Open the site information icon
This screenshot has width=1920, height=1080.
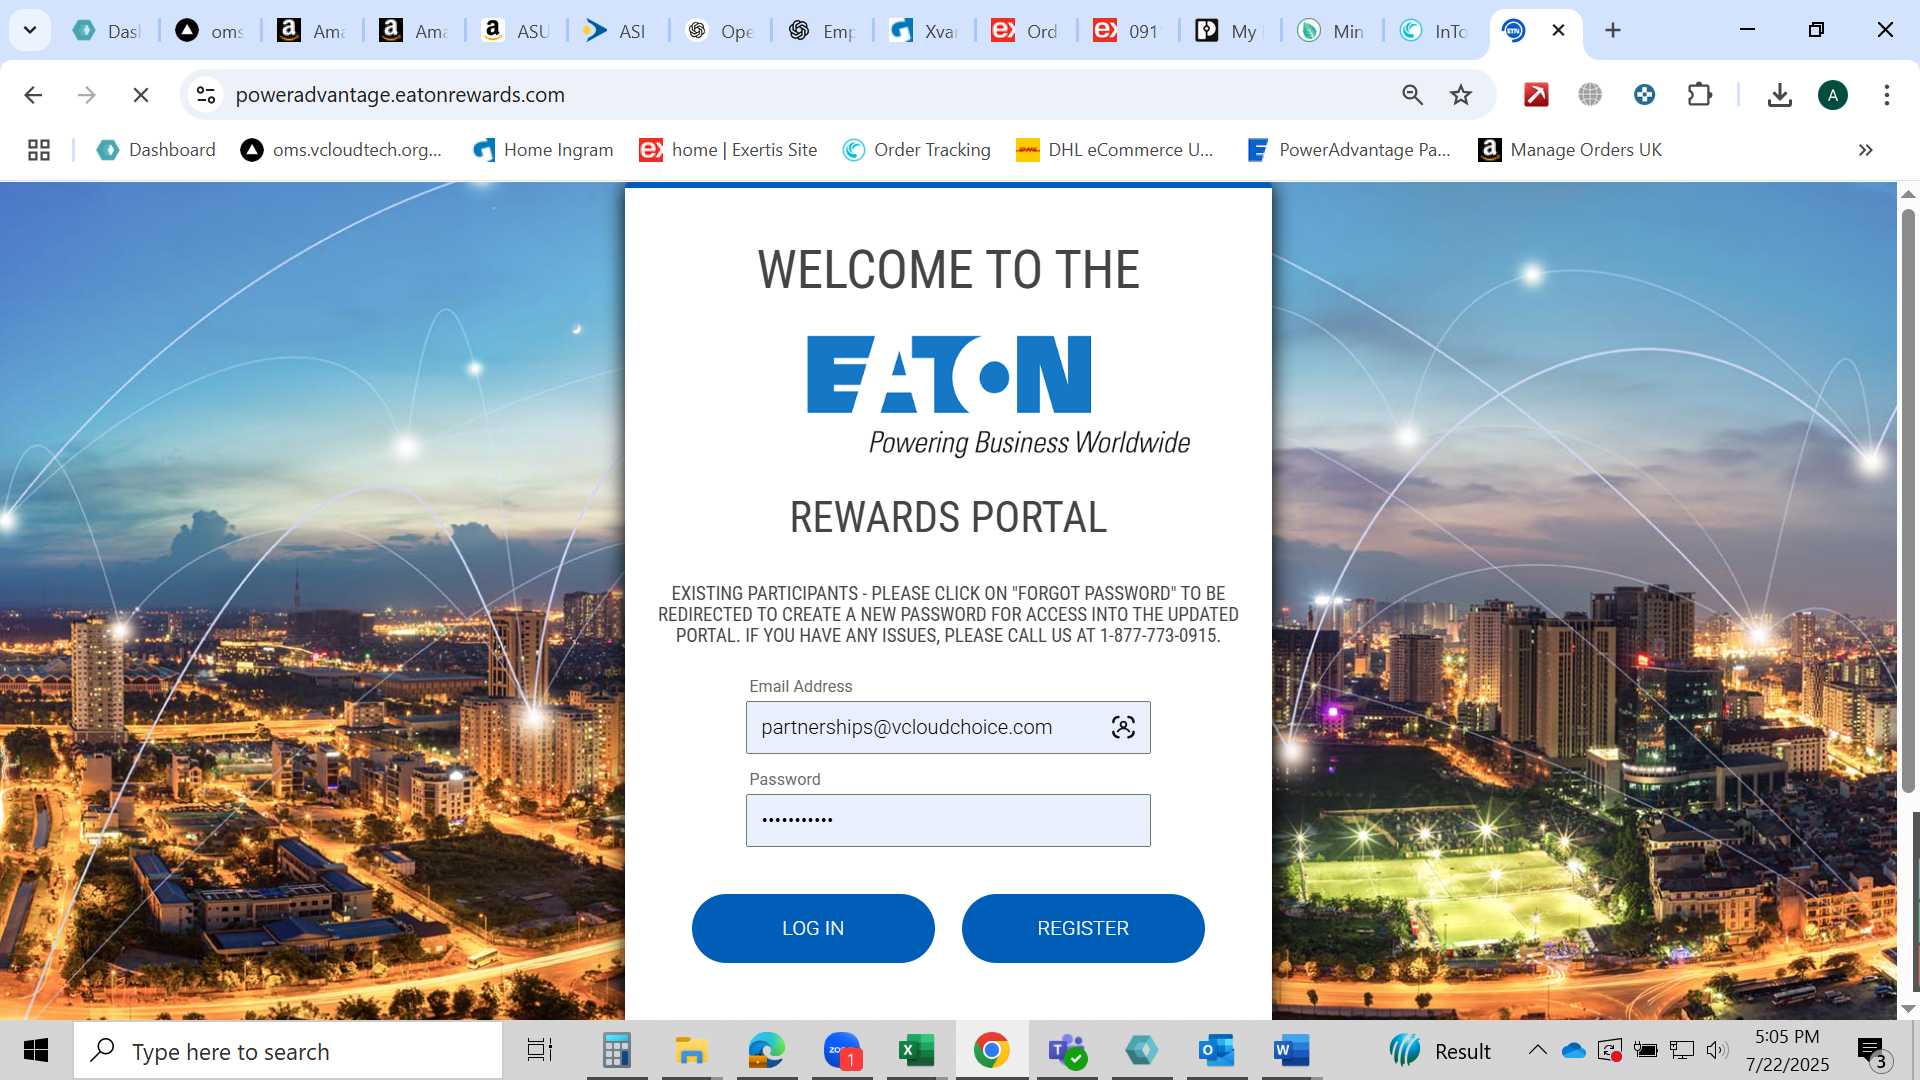[x=206, y=95]
